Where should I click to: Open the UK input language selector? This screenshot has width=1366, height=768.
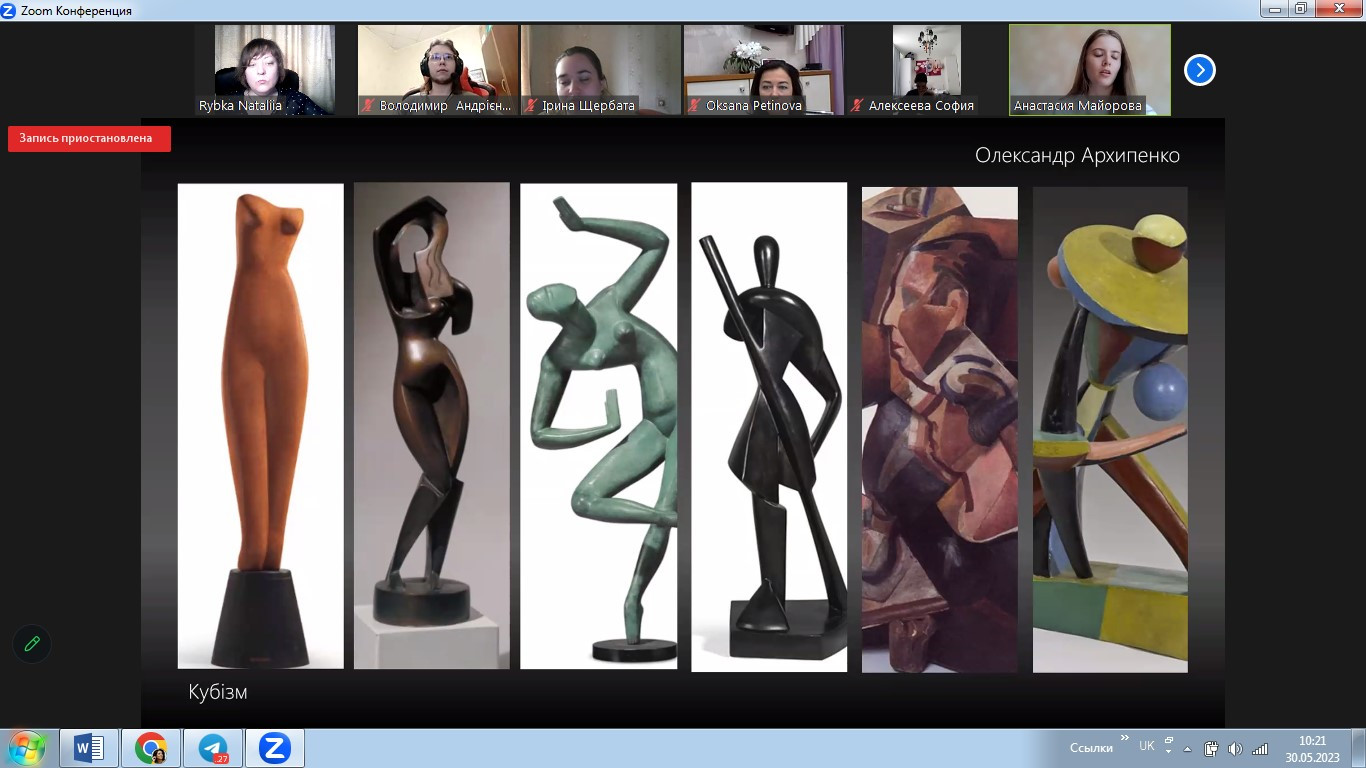(1147, 746)
